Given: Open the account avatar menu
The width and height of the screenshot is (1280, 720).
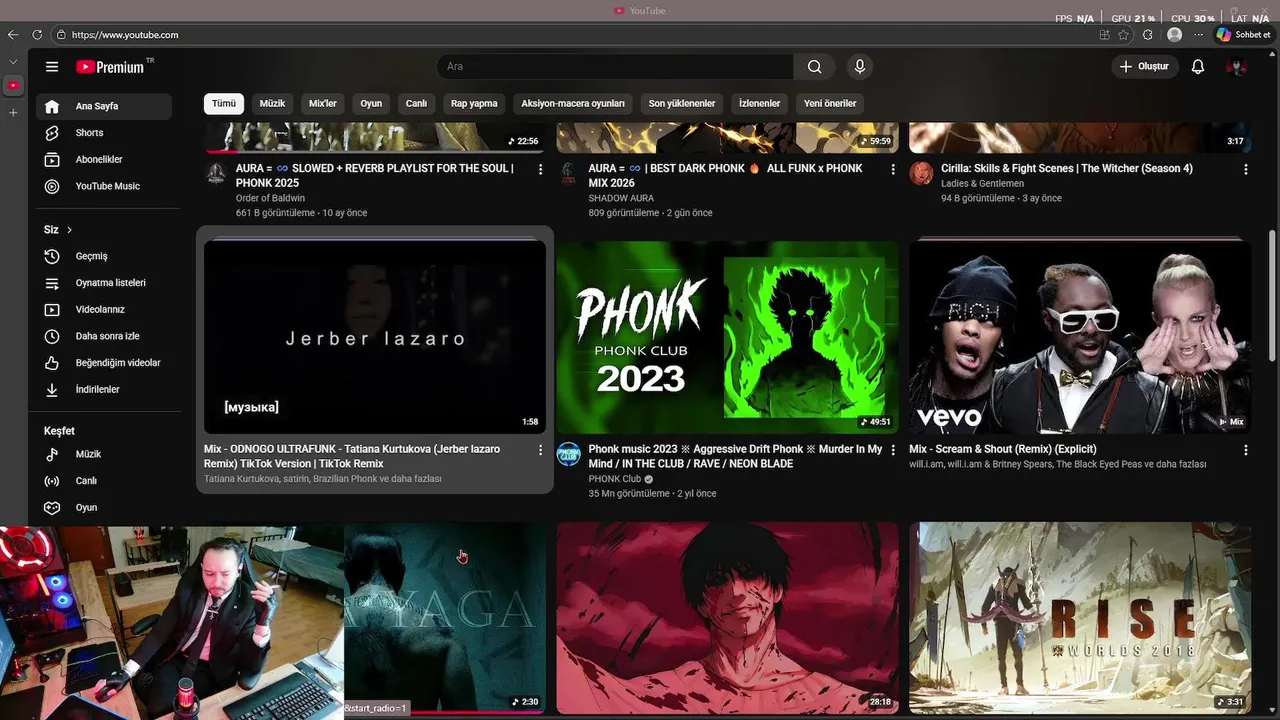Looking at the screenshot, I should coord(1237,67).
